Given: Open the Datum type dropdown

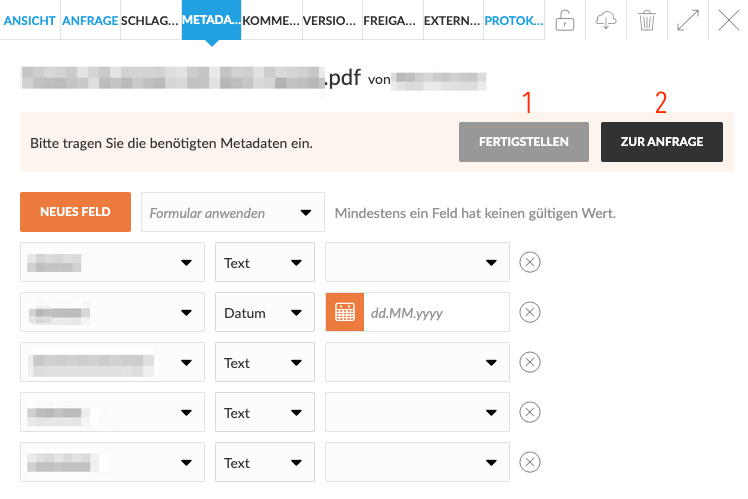Looking at the screenshot, I should click(265, 312).
